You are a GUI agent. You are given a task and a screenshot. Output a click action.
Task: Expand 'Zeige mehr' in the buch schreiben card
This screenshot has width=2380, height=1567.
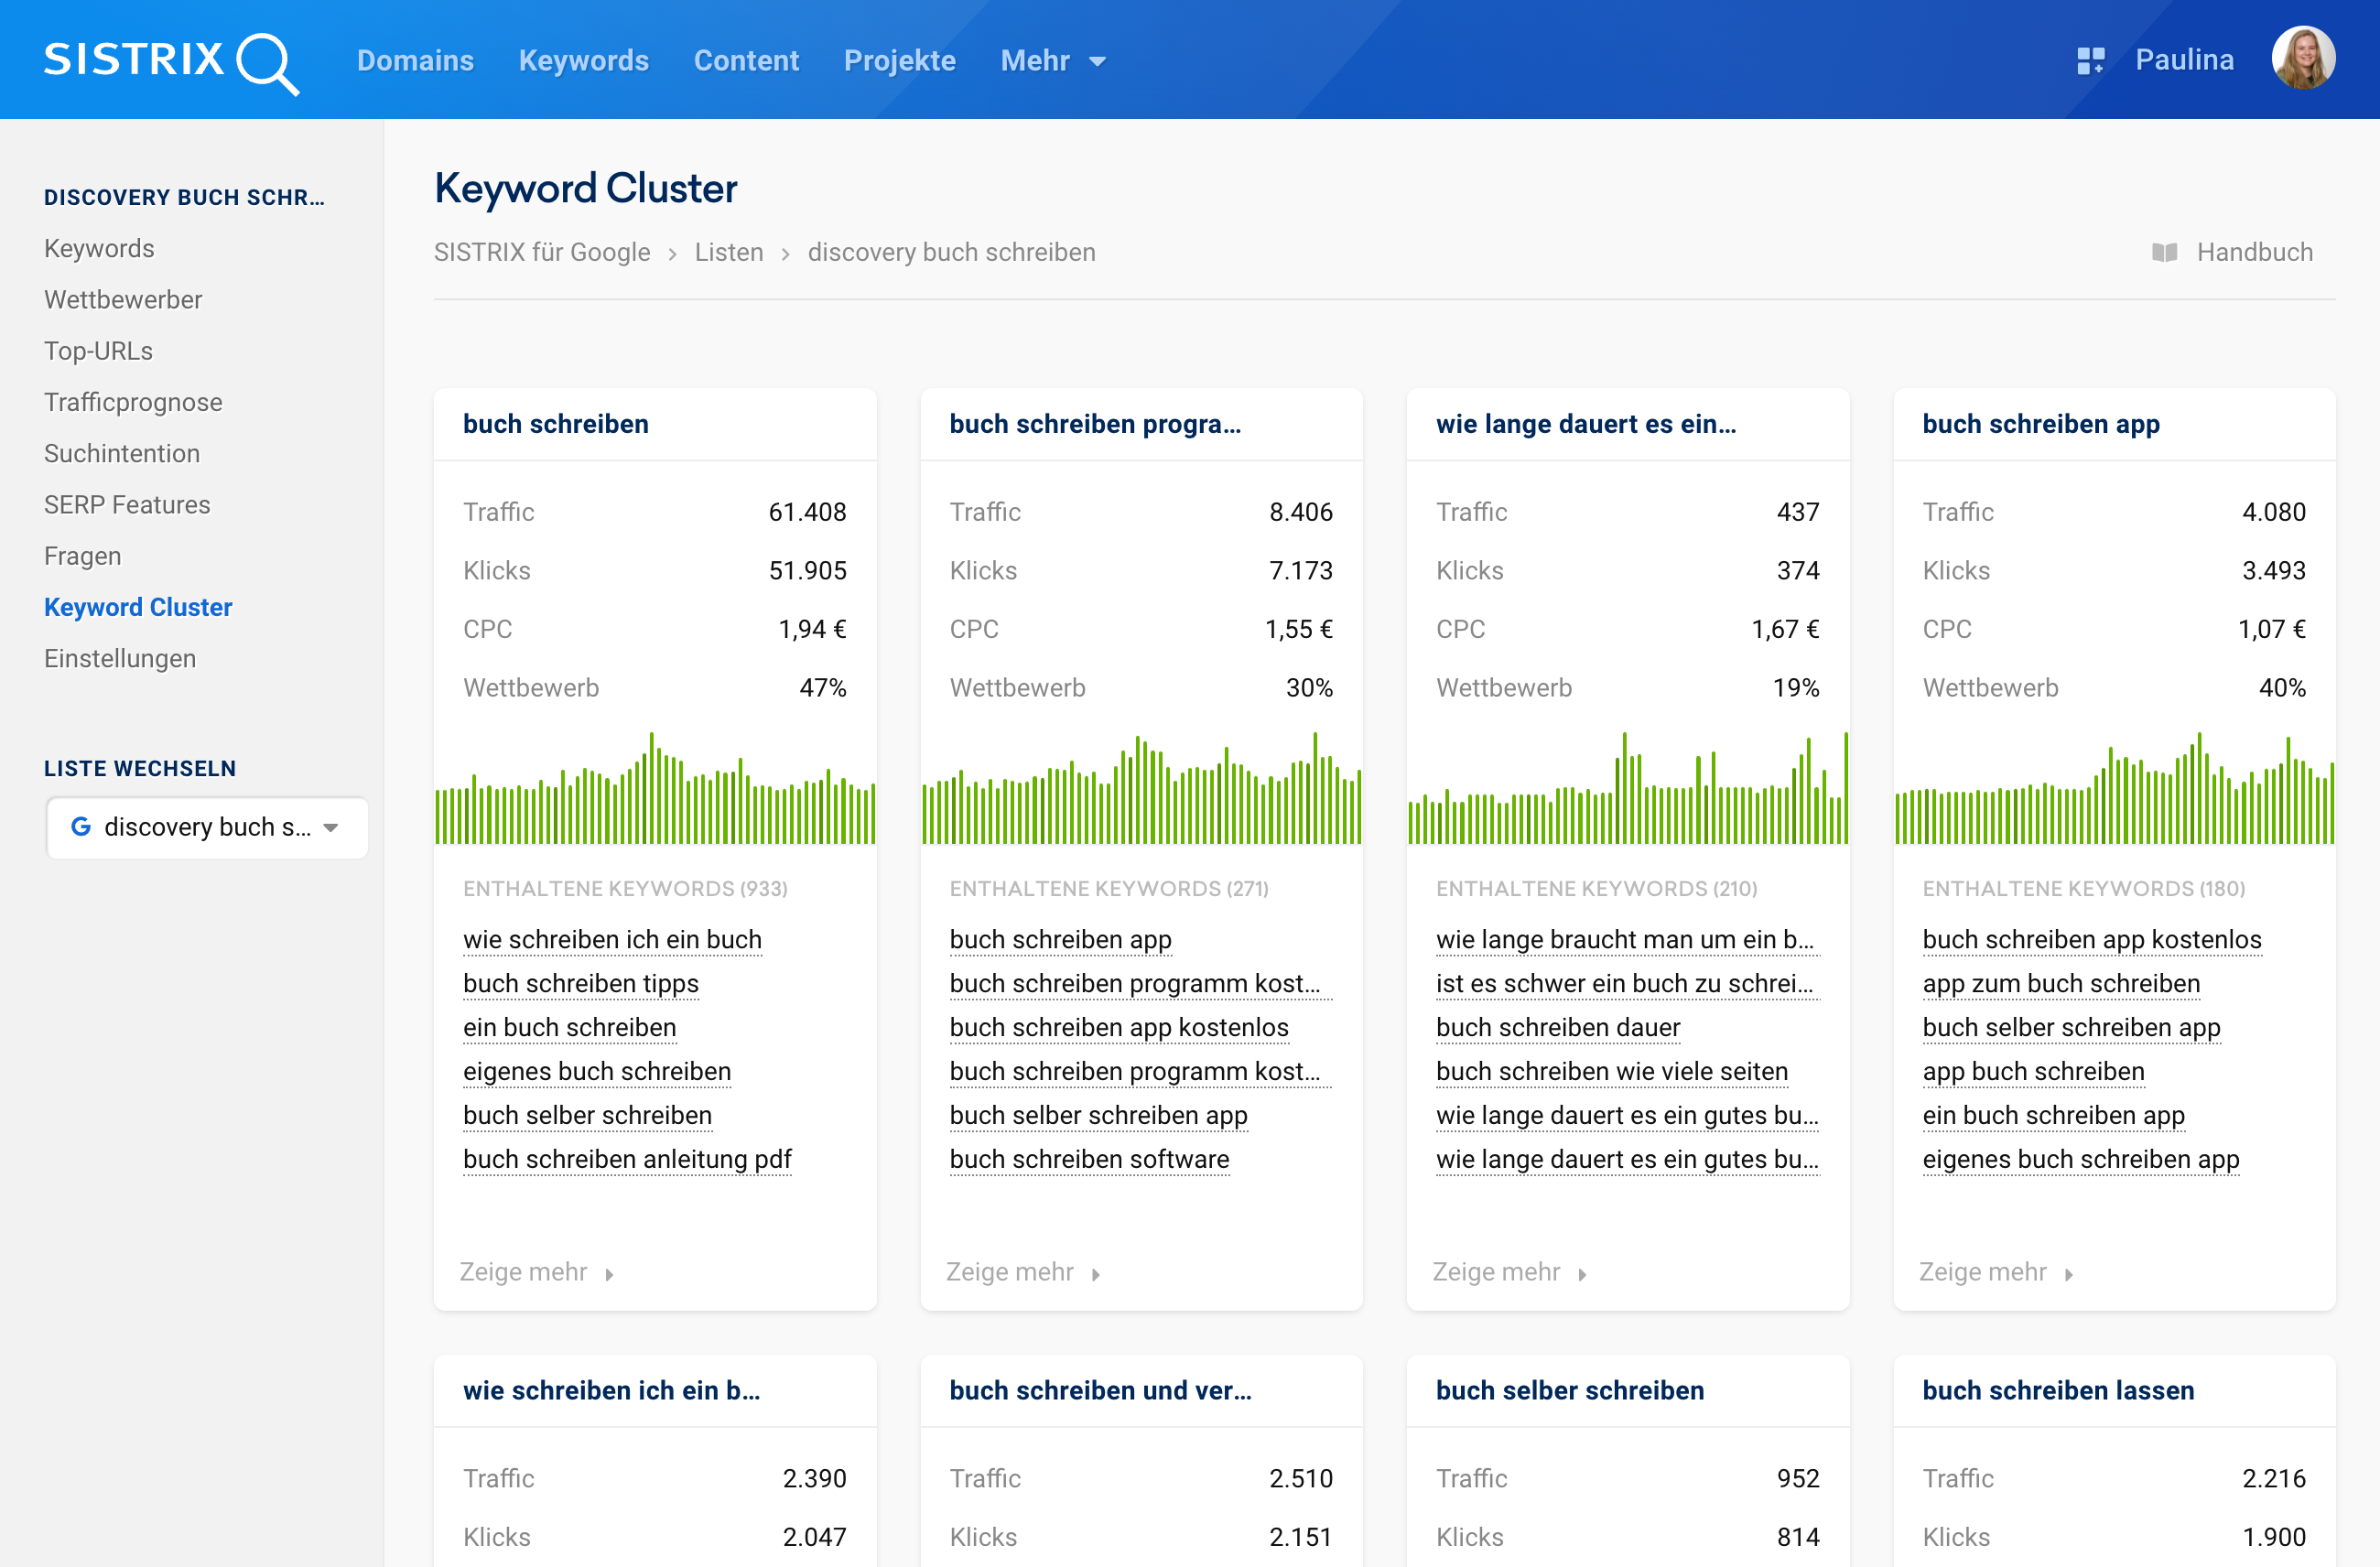tap(536, 1271)
